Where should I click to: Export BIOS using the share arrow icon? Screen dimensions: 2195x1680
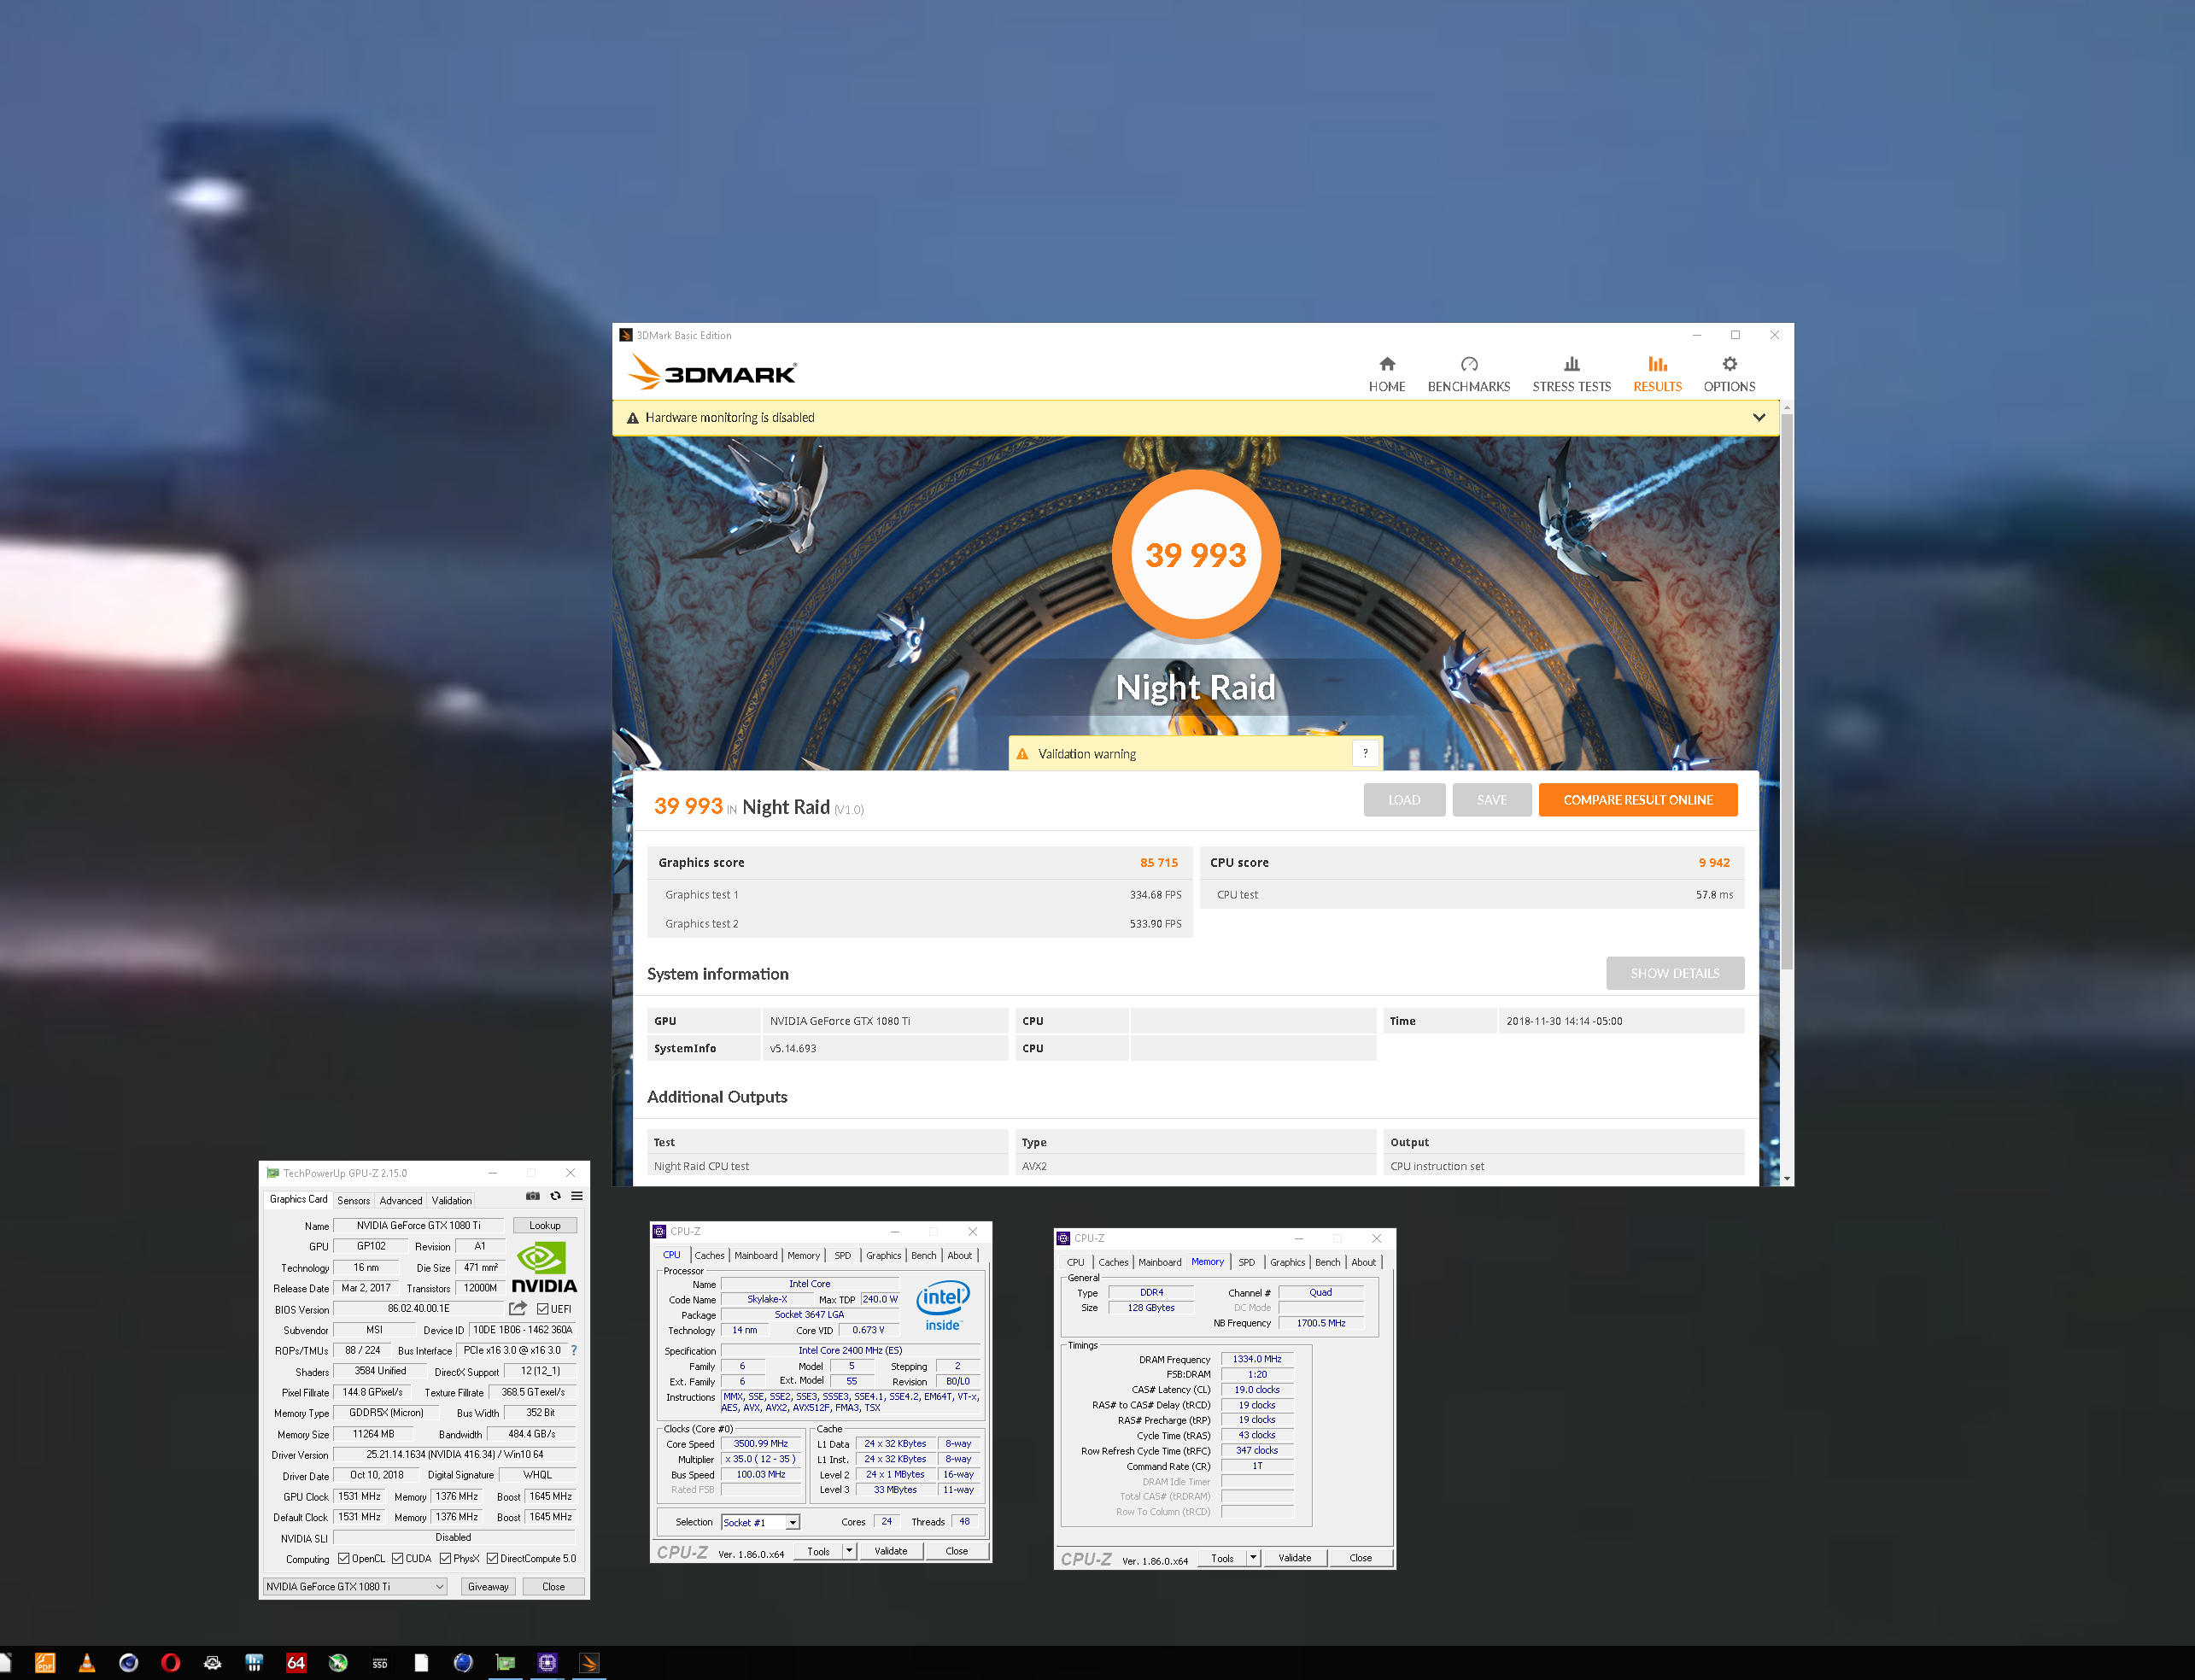[517, 1308]
